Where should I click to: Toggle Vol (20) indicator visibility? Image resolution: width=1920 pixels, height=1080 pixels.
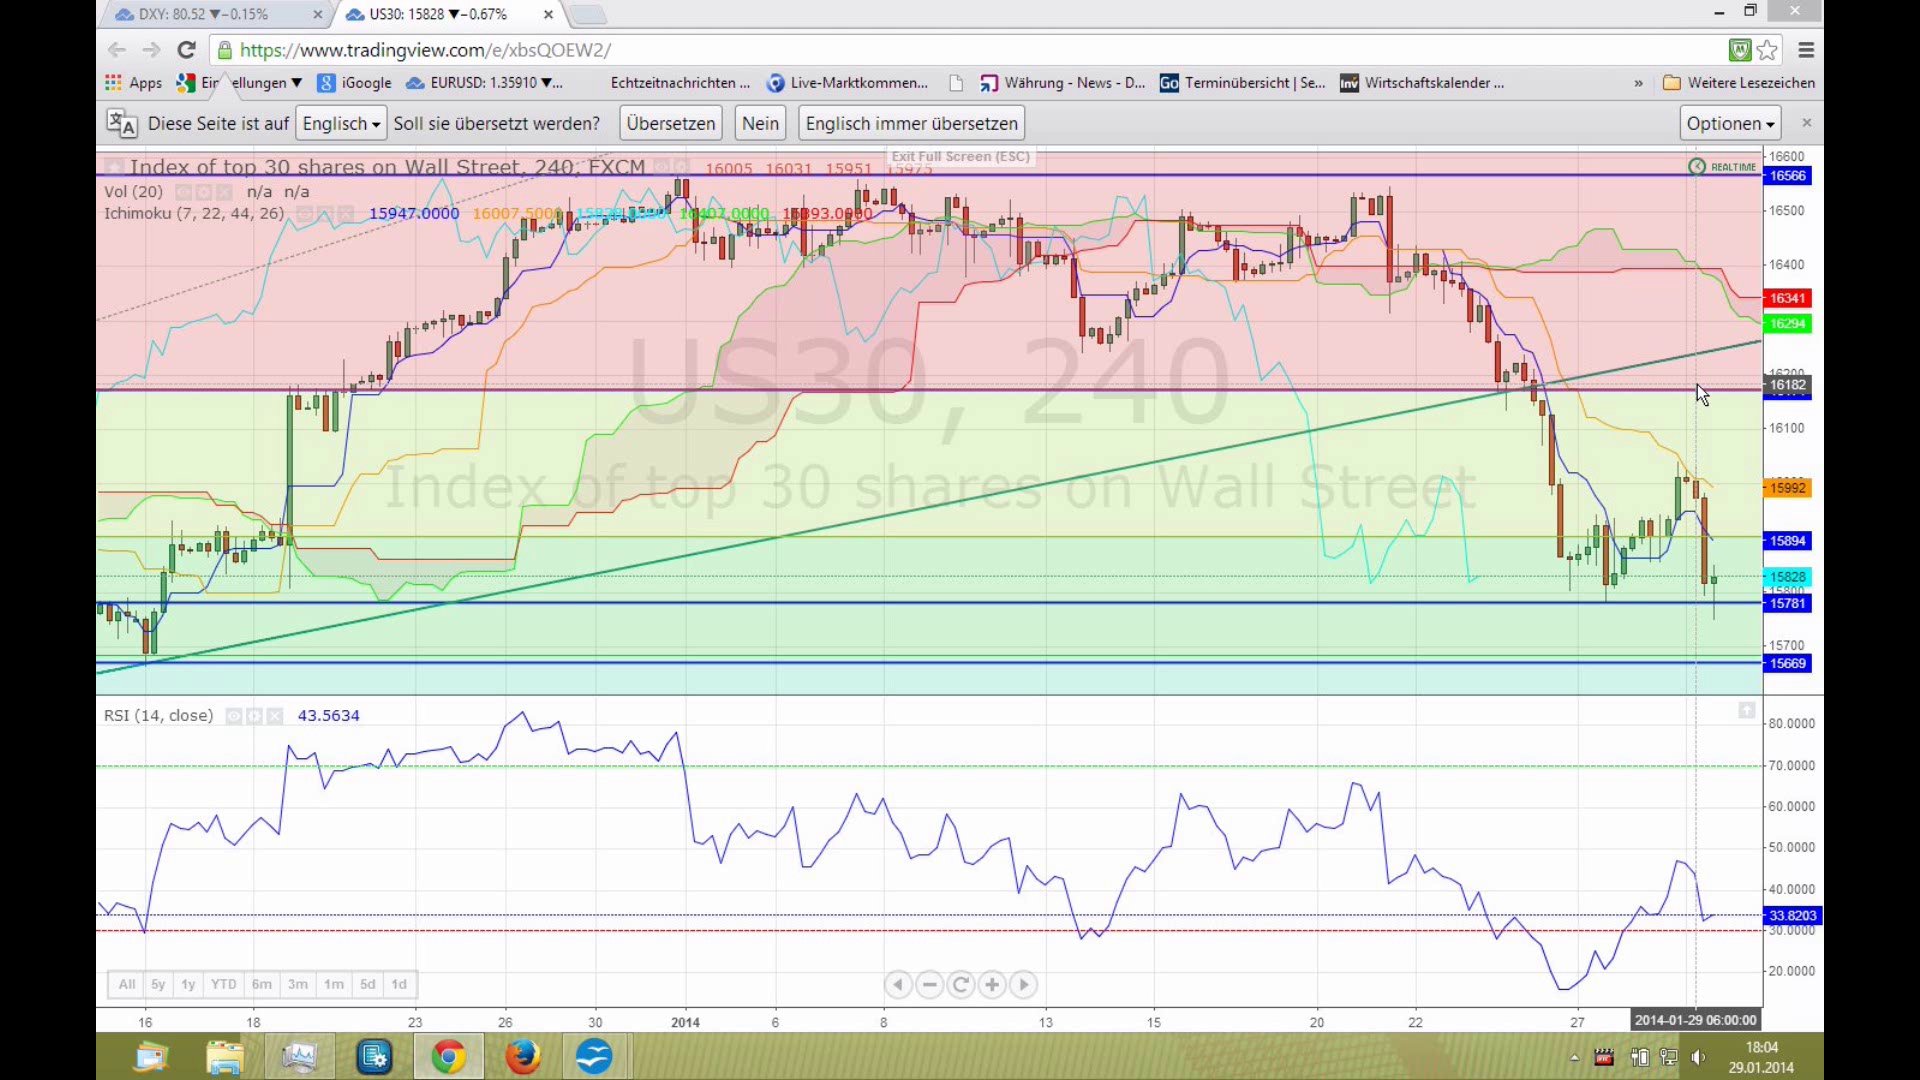tap(183, 192)
